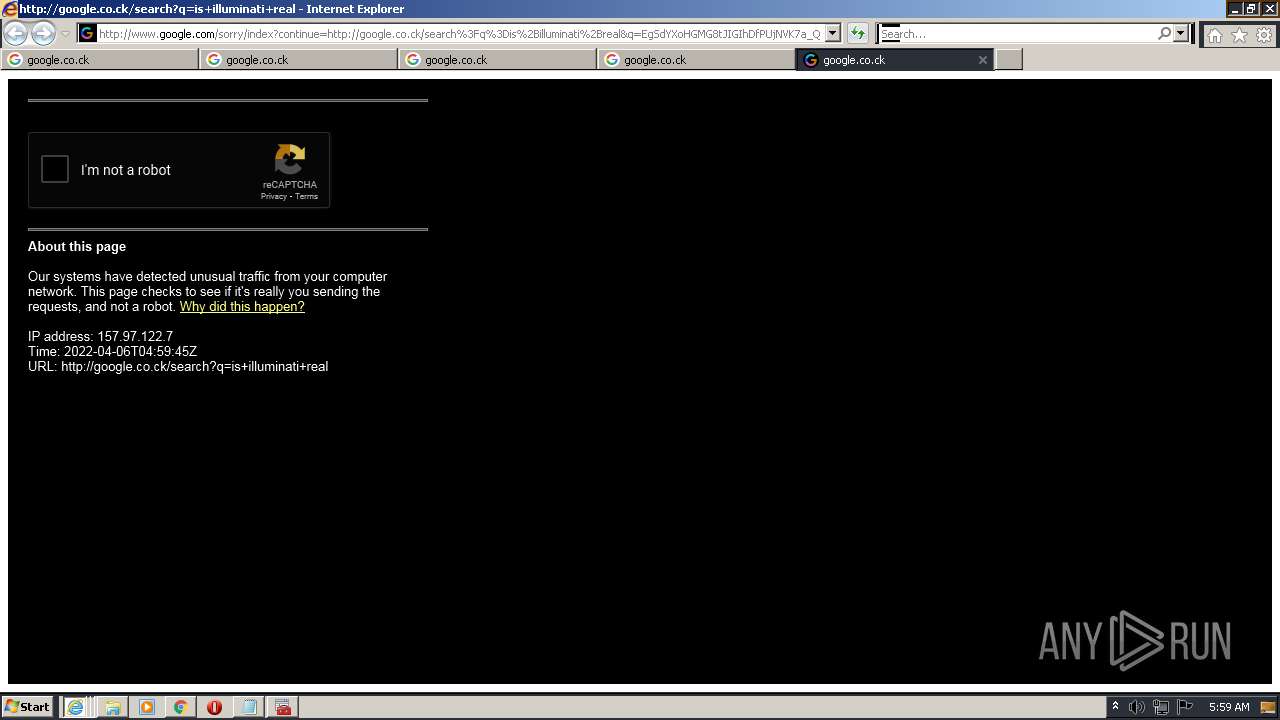Screen dimensions: 1280x720
Task: Minimize the Internet Explorer window
Action: pyautogui.click(x=1235, y=8)
